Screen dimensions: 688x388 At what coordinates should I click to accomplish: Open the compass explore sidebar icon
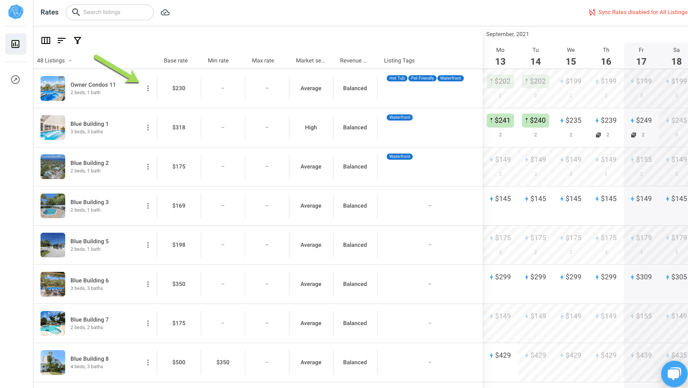[15, 79]
